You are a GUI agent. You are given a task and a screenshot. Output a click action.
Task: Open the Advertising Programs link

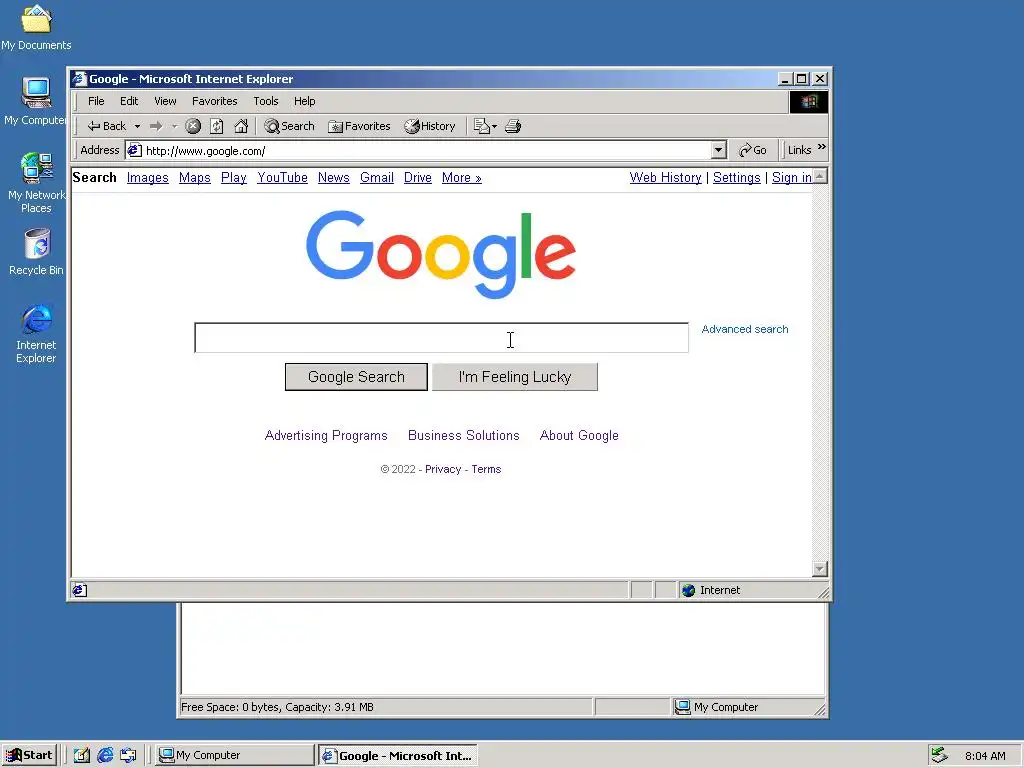point(326,436)
